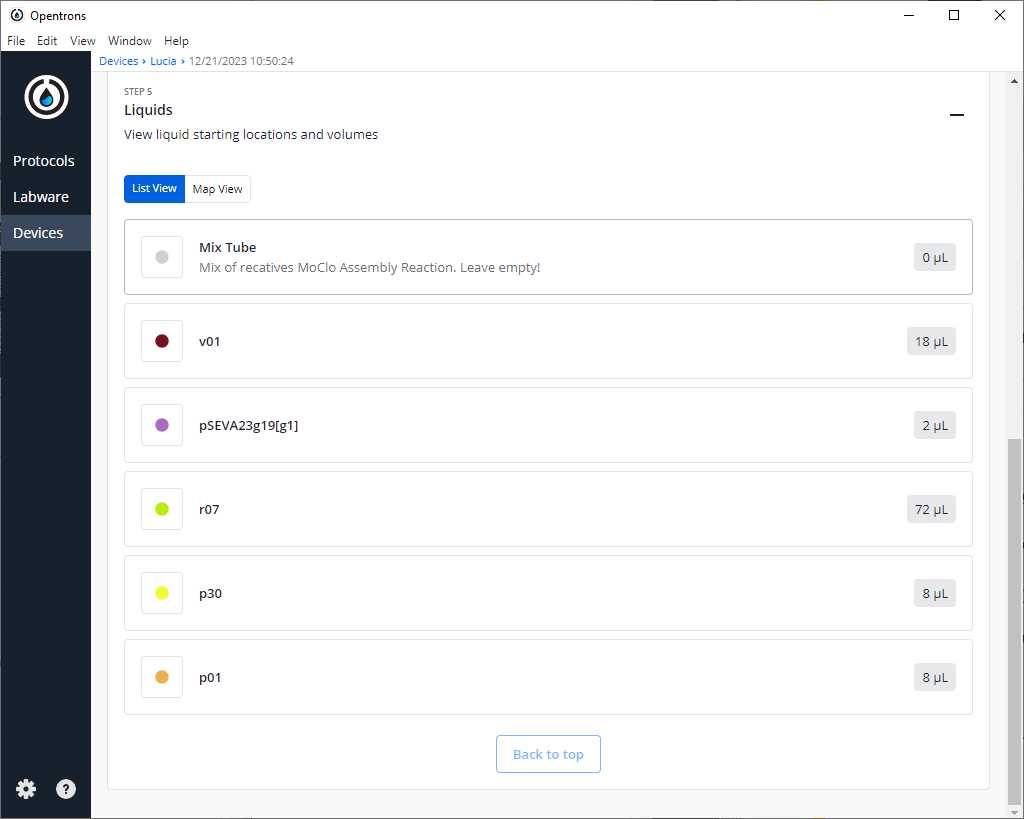Expand the r07 liquid row
The height and width of the screenshot is (819, 1024).
(548, 509)
